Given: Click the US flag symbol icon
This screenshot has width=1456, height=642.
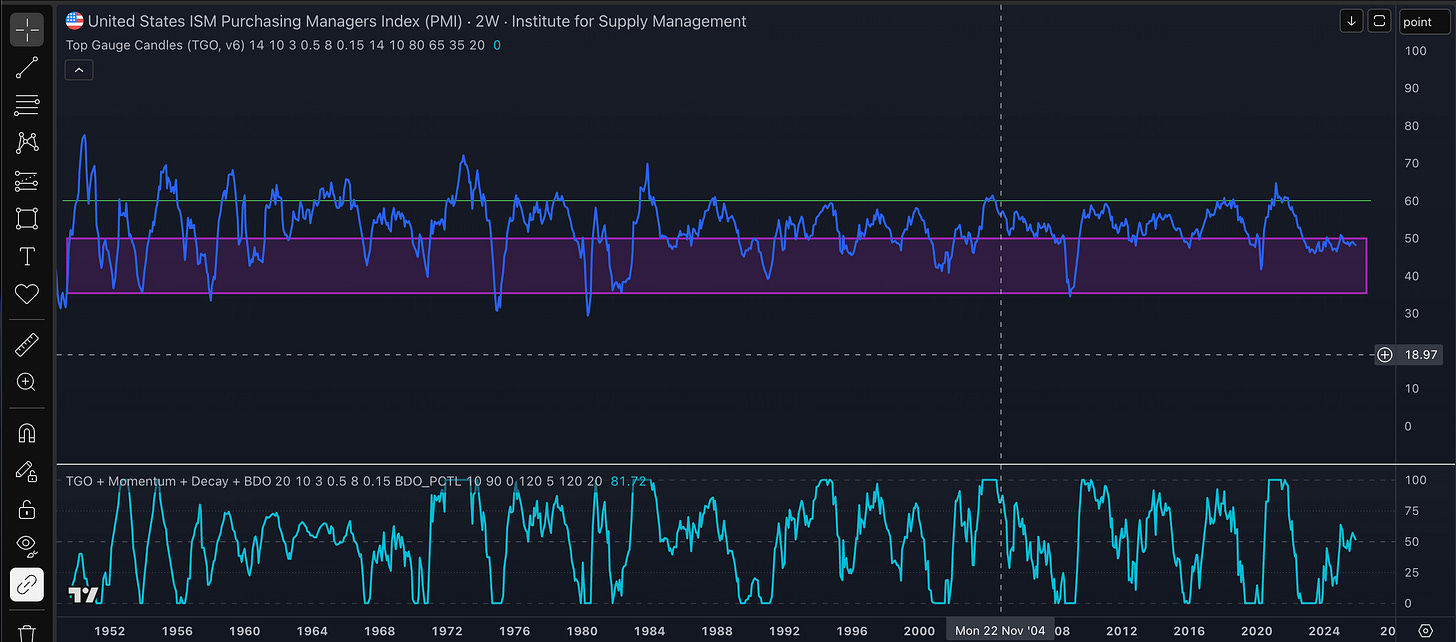Looking at the screenshot, I should point(74,20).
